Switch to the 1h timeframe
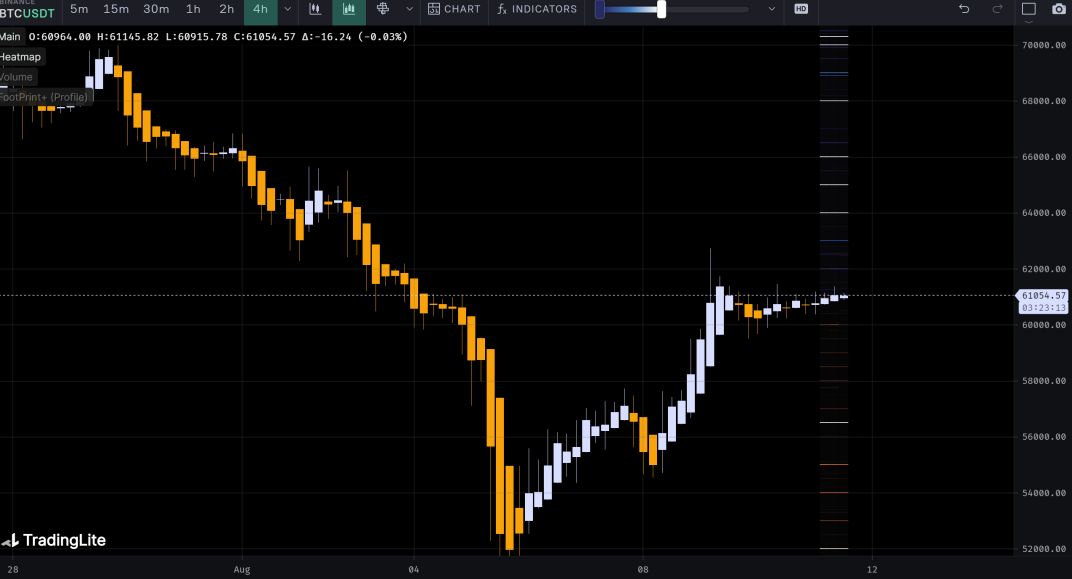This screenshot has width=1072, height=579. point(194,9)
